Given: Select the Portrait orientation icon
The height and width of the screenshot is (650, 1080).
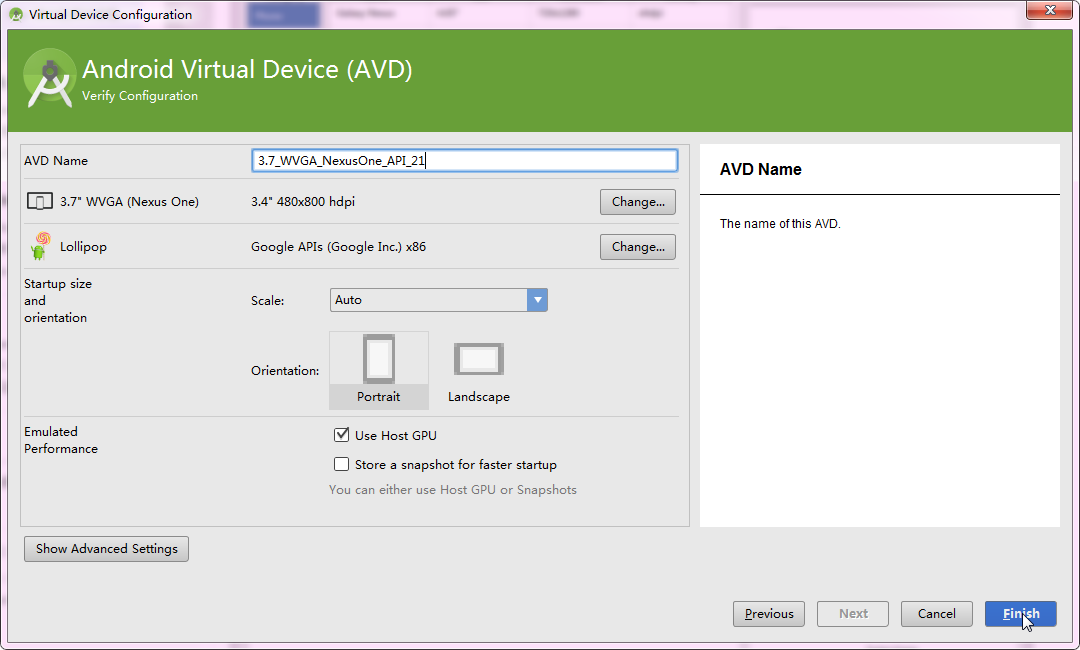Looking at the screenshot, I should pos(379,360).
